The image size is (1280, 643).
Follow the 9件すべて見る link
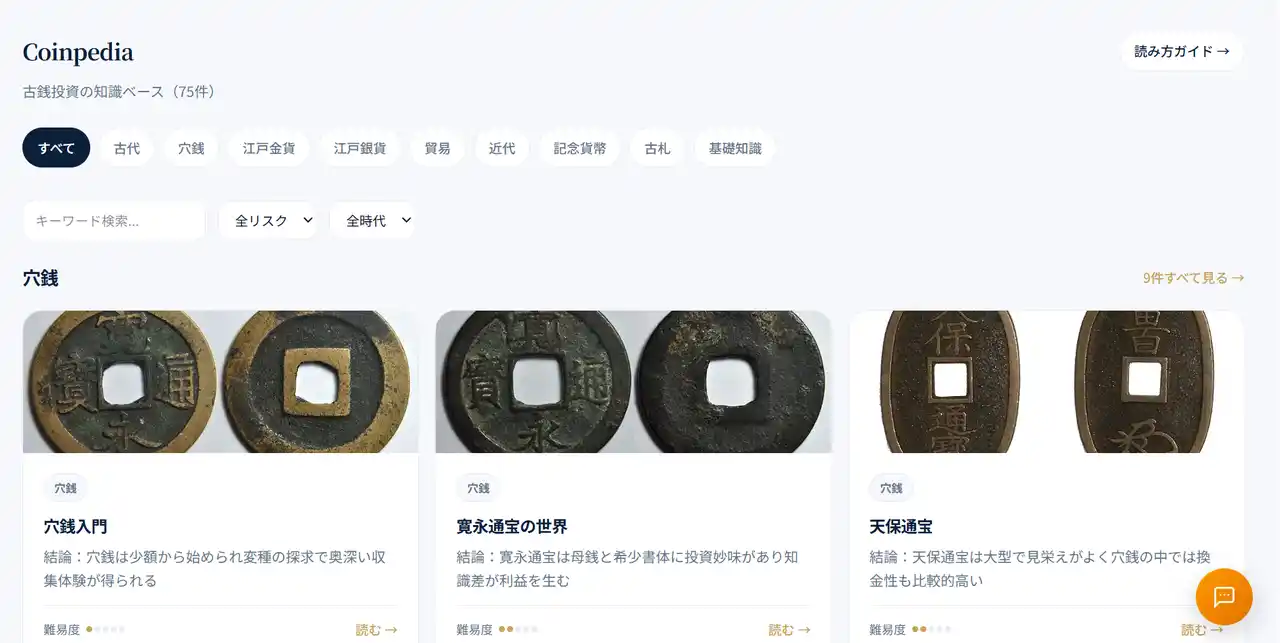coord(1194,278)
